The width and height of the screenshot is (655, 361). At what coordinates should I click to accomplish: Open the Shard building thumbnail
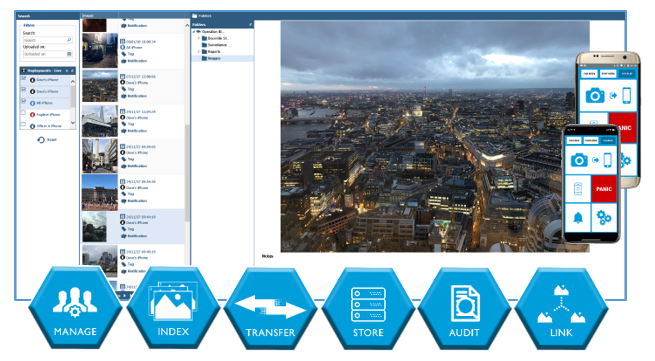(100, 121)
